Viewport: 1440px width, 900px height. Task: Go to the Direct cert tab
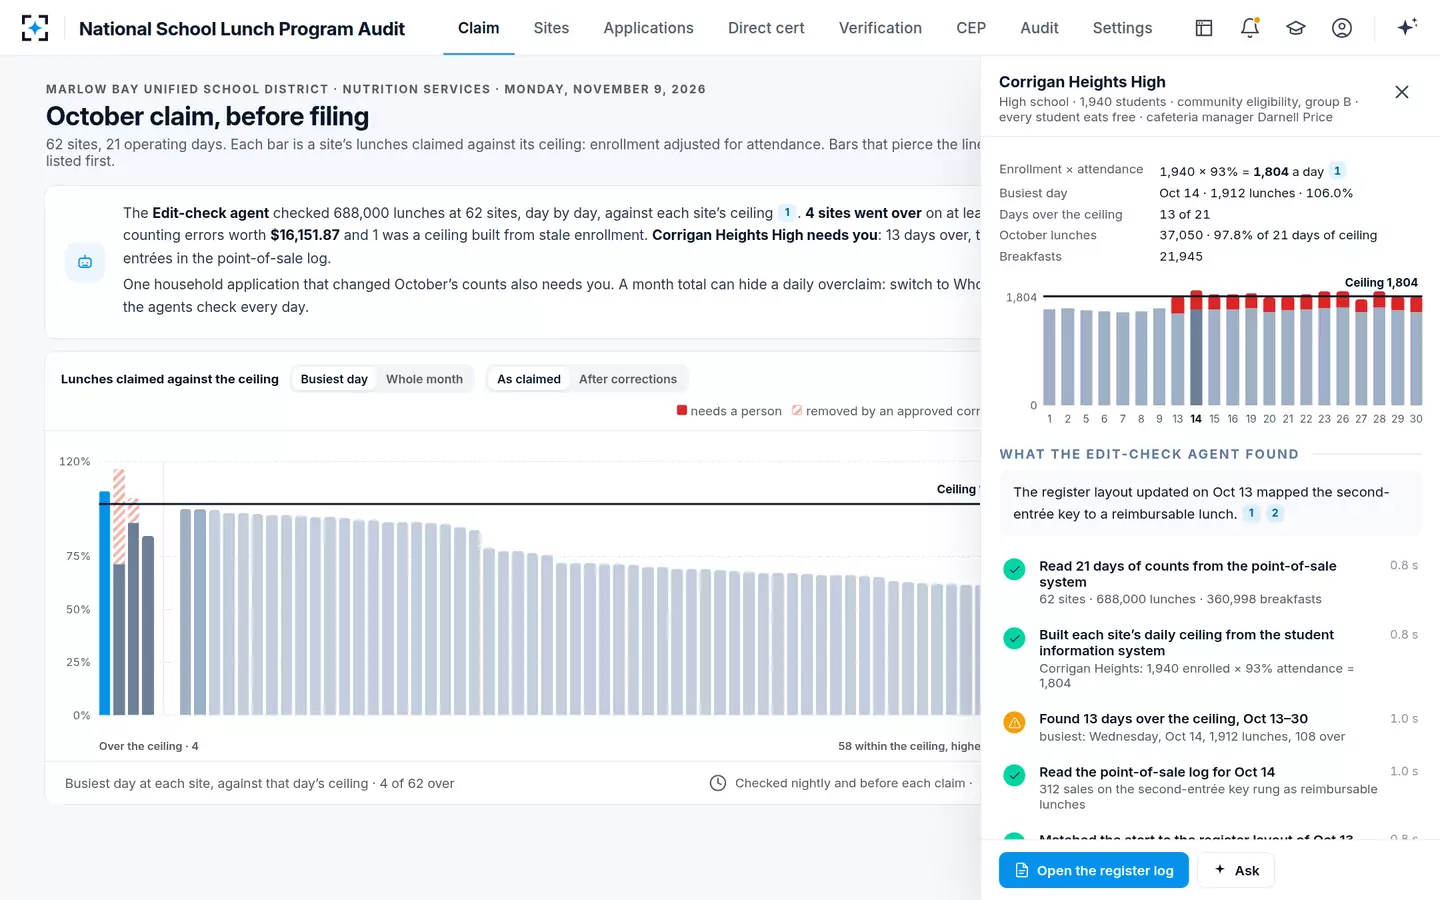pyautogui.click(x=766, y=28)
